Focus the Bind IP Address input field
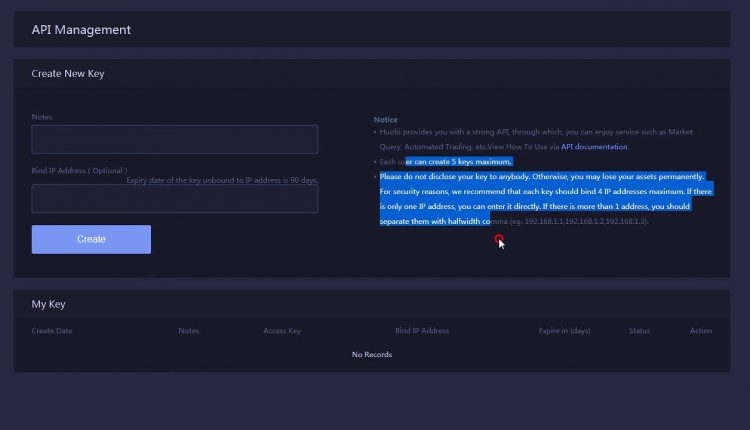This screenshot has height=430, width=750. (175, 198)
